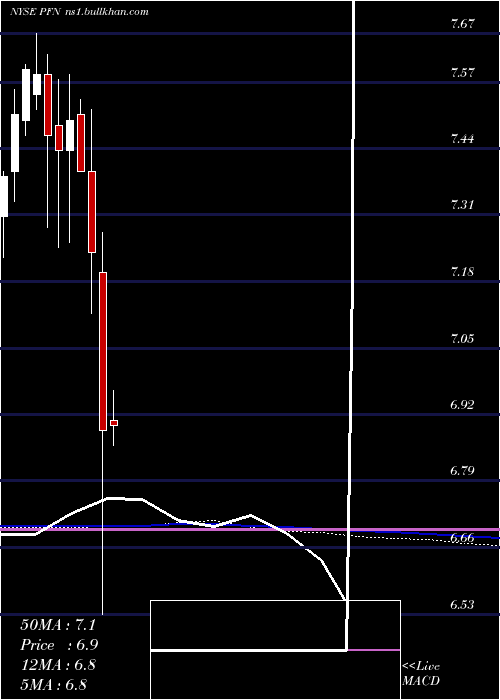Click the 6.53 price axis label
Image resolution: width=500 pixels, height=700 pixels.
462,605
